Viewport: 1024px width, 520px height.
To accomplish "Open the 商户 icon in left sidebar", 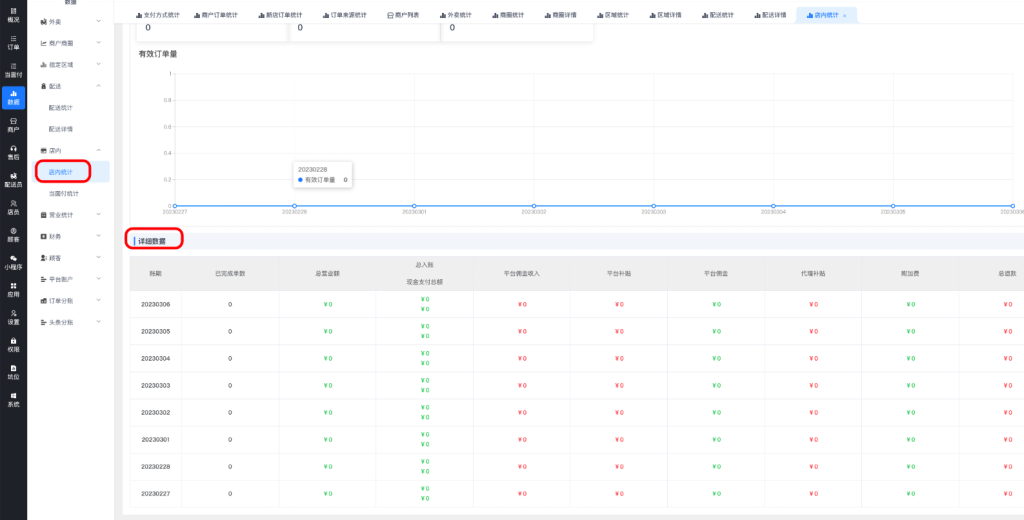I will coord(13,124).
